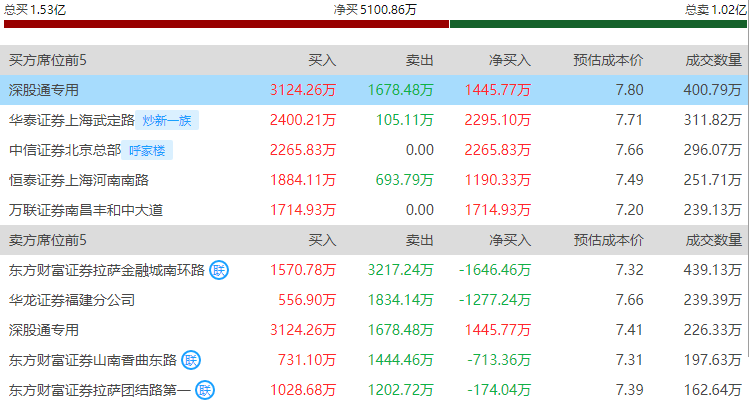This screenshot has width=749, height=403.
Task: Click the 2400.21万 buy value
Action: (303, 120)
